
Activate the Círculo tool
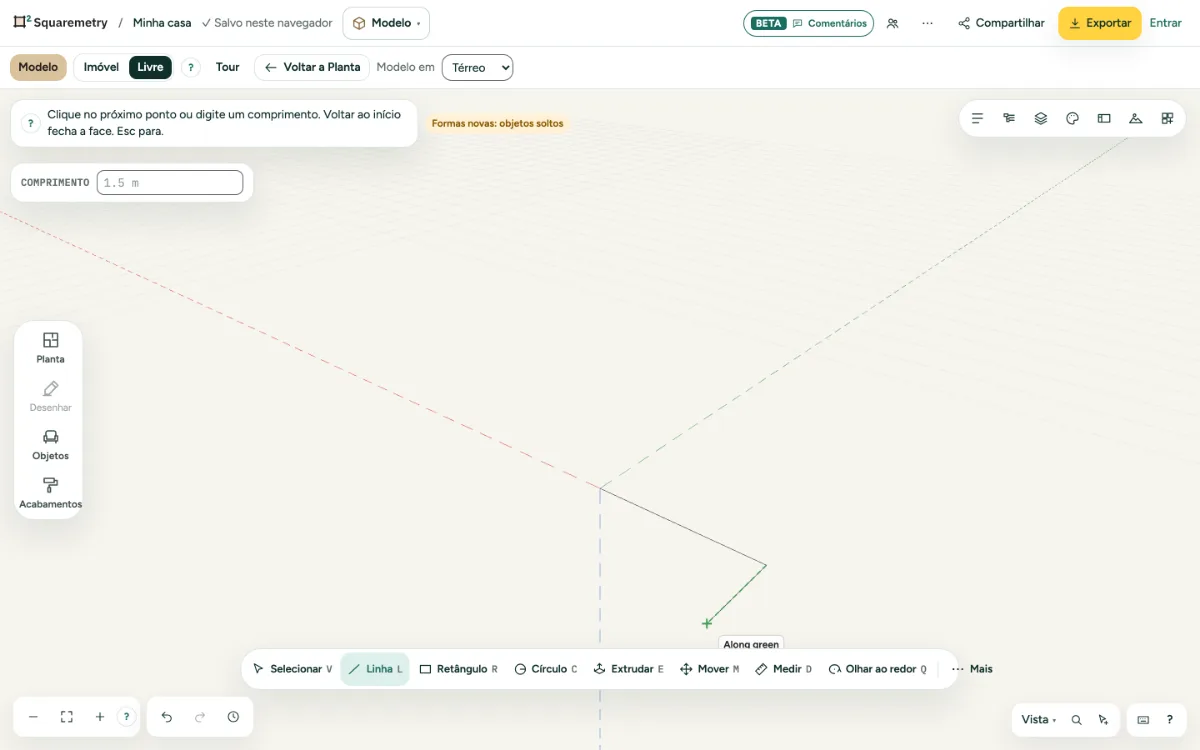pos(545,669)
